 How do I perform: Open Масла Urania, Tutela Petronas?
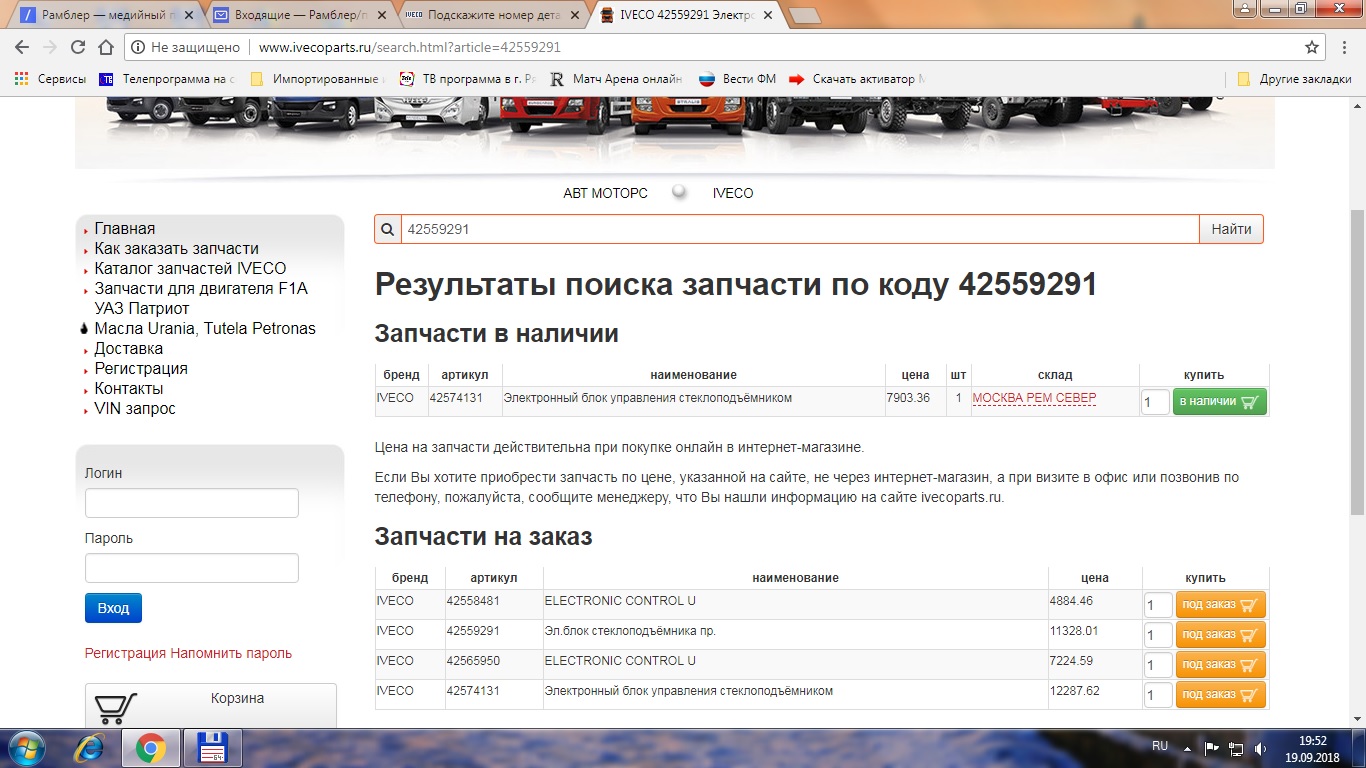(205, 329)
